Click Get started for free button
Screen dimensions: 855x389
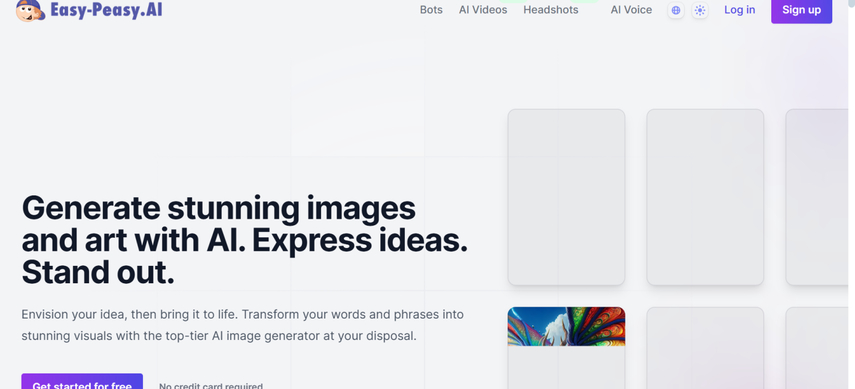[82, 381]
